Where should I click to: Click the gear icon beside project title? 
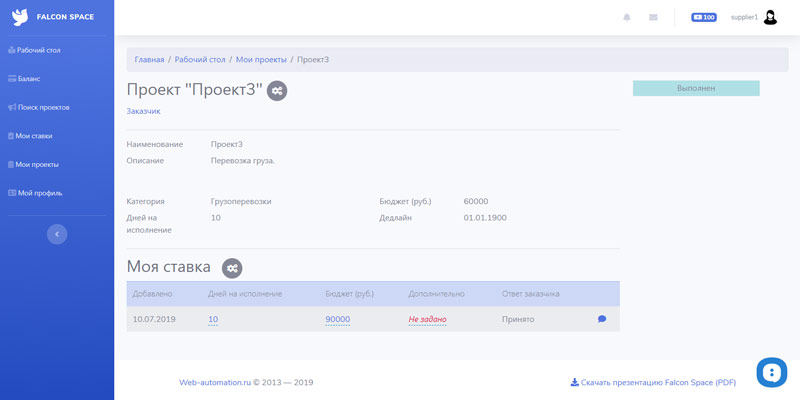click(x=277, y=91)
